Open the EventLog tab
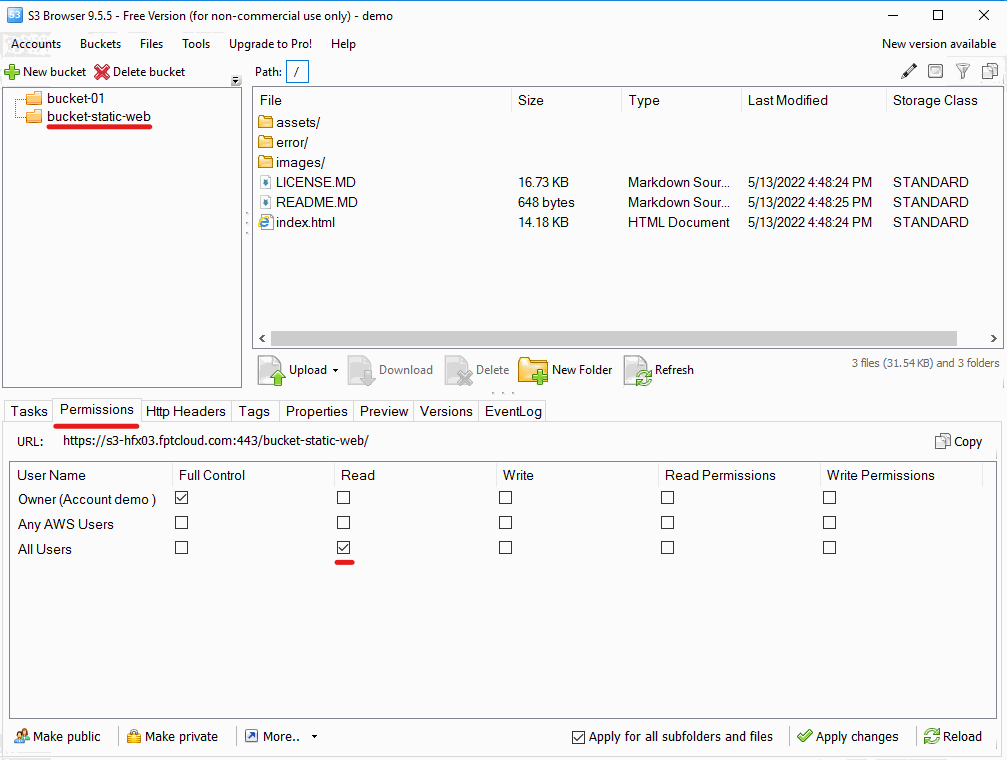The image size is (1007, 760). pyautogui.click(x=513, y=411)
